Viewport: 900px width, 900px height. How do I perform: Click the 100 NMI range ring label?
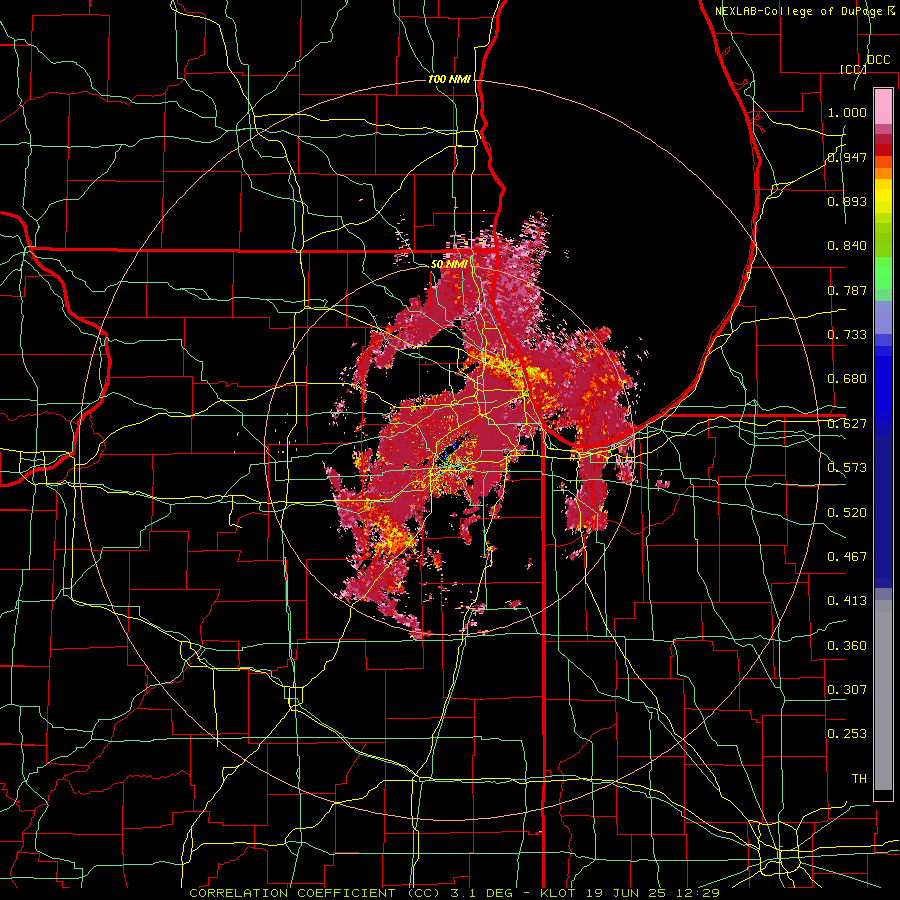coord(449,79)
